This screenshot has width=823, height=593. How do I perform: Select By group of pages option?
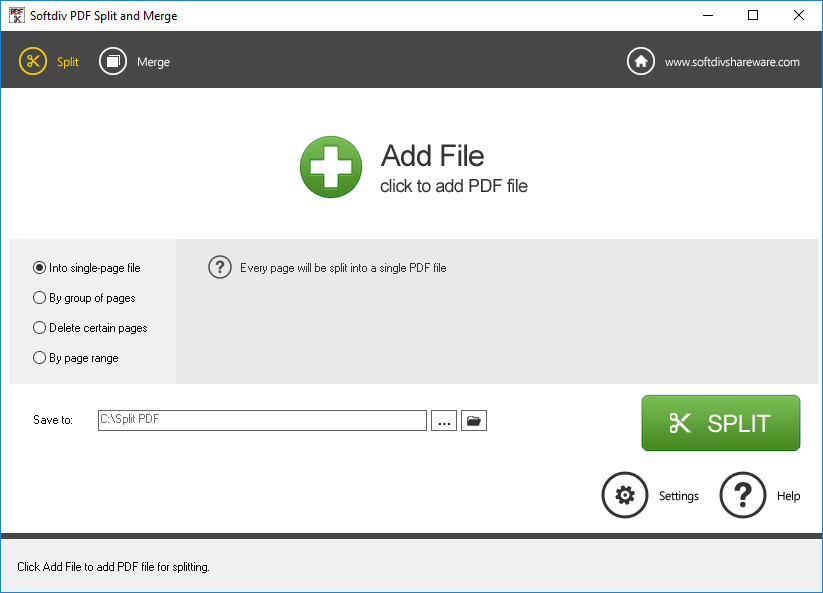tap(85, 298)
